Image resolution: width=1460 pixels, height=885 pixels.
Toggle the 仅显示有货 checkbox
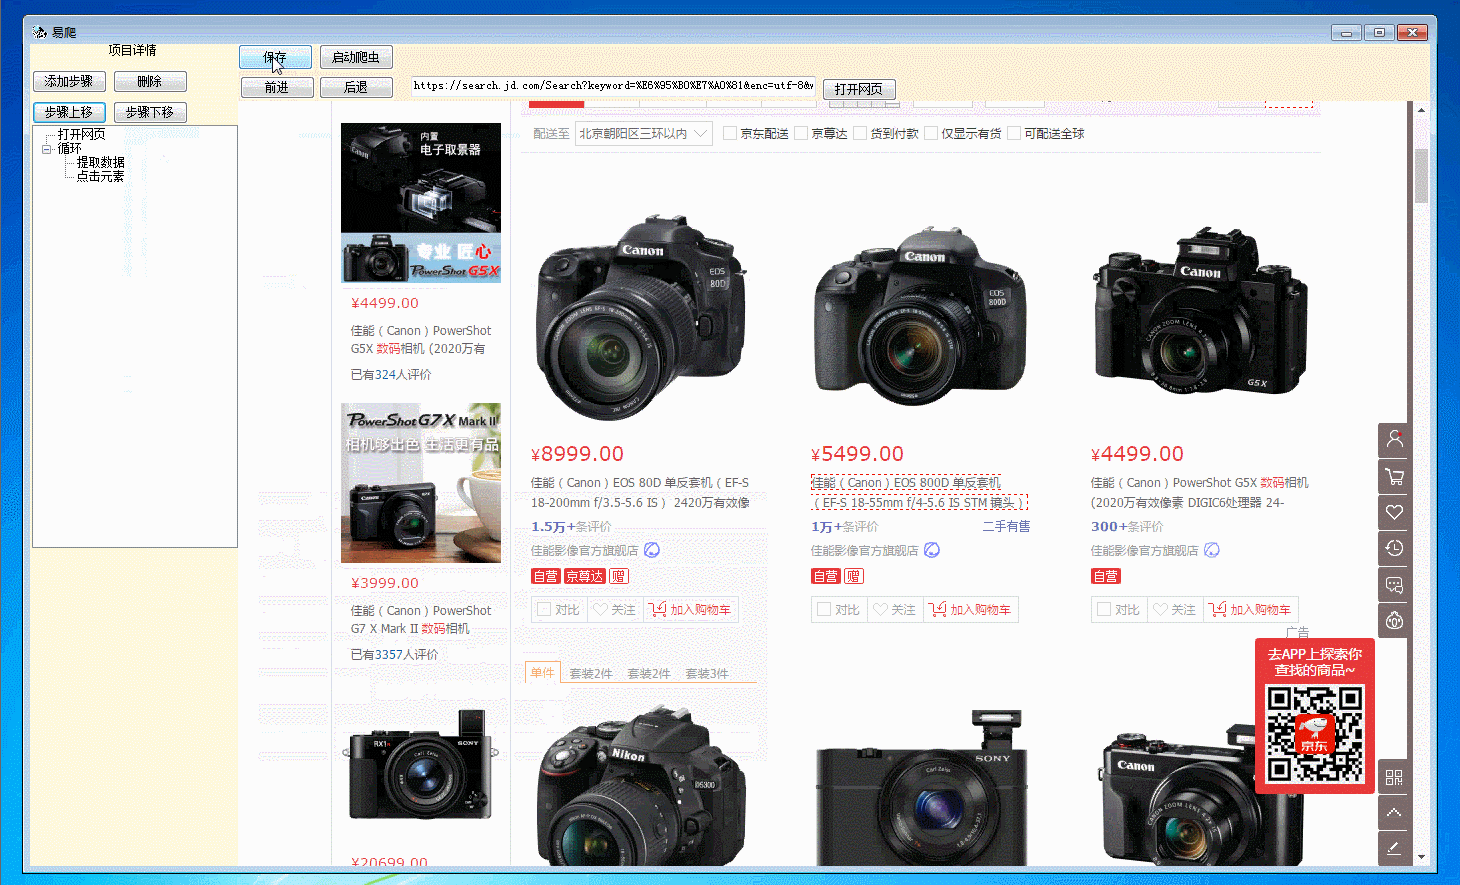point(931,133)
